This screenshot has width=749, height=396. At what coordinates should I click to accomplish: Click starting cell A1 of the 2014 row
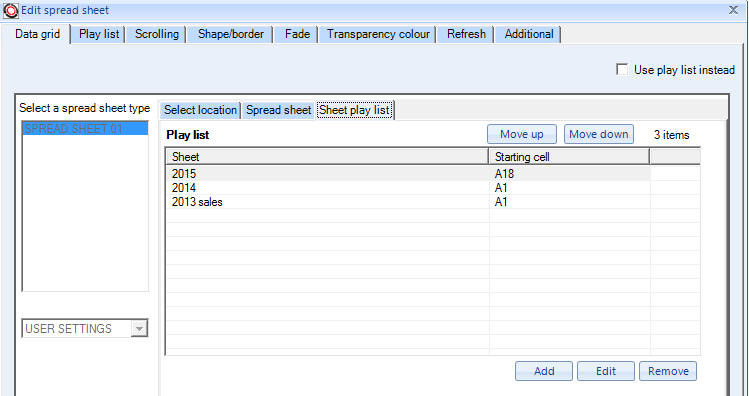pos(501,188)
